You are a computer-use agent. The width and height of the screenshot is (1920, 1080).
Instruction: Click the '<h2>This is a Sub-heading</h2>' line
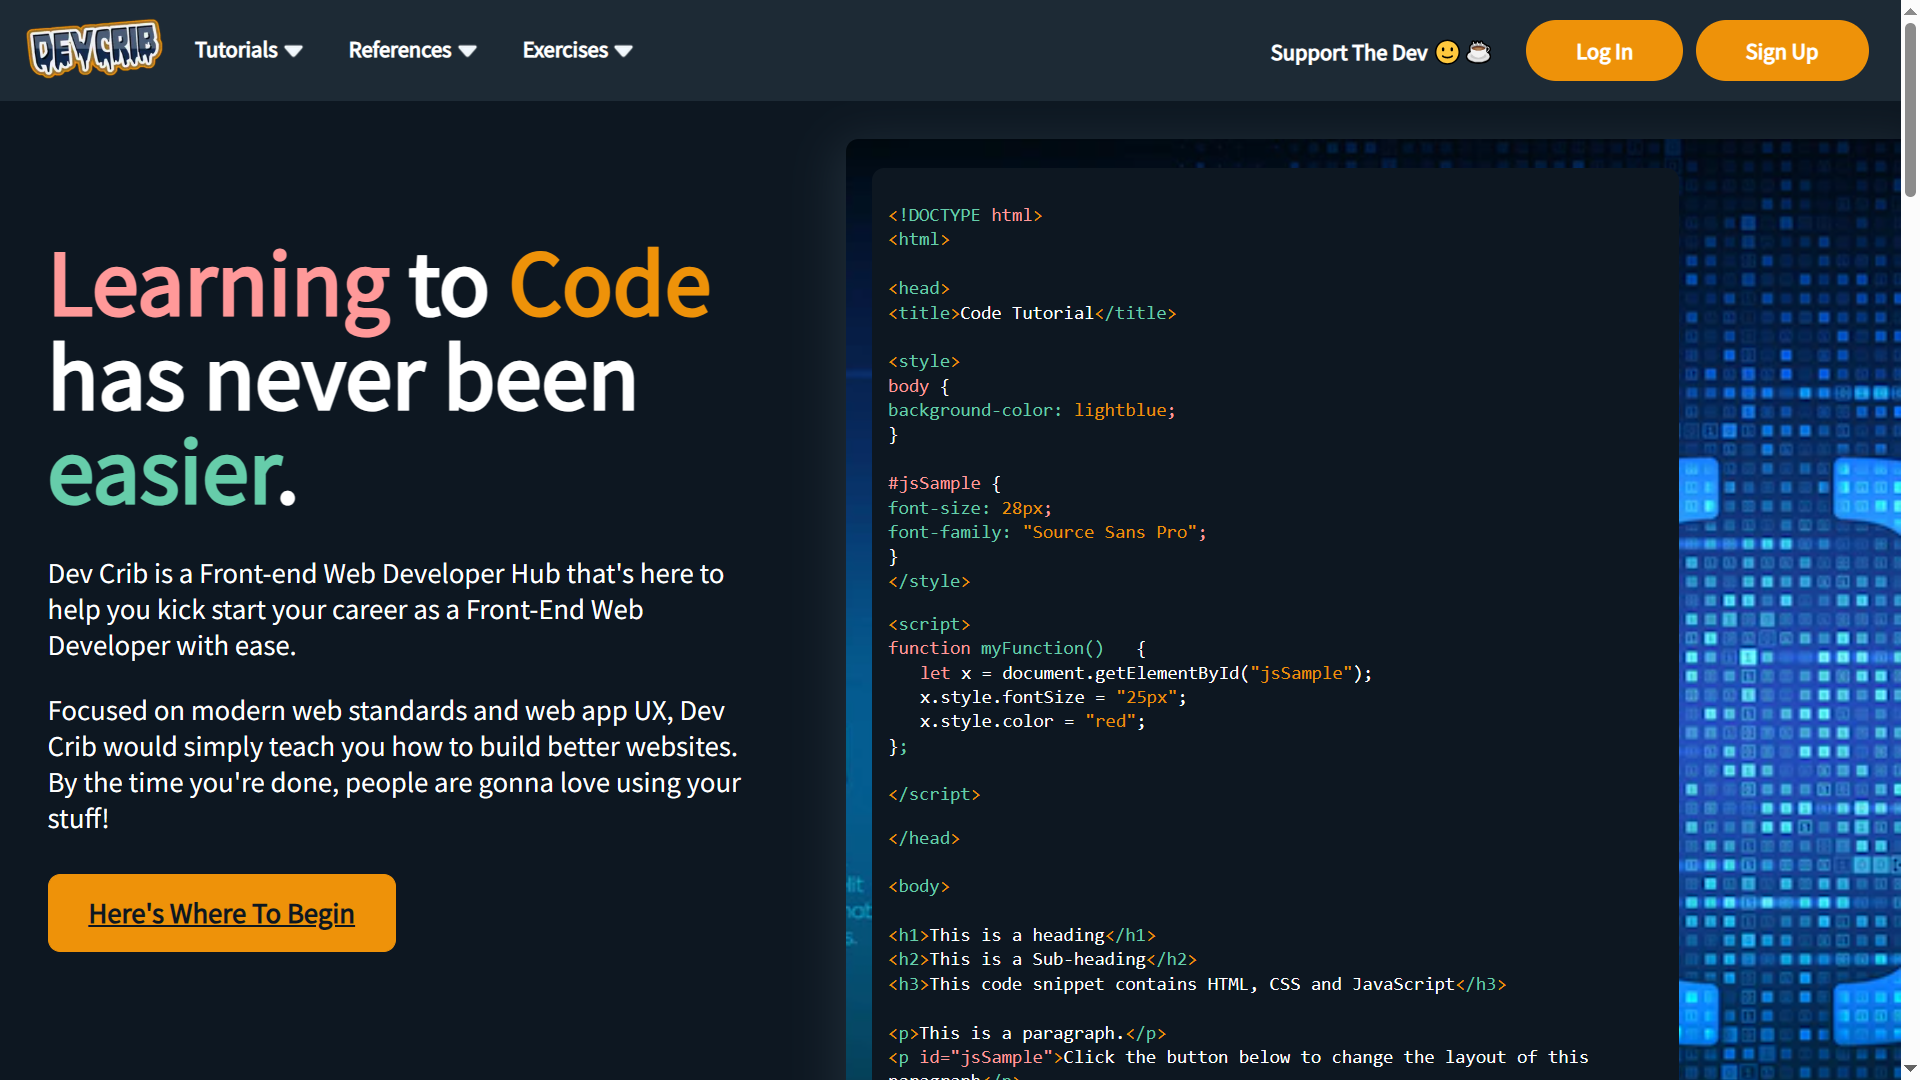[x=1042, y=959]
